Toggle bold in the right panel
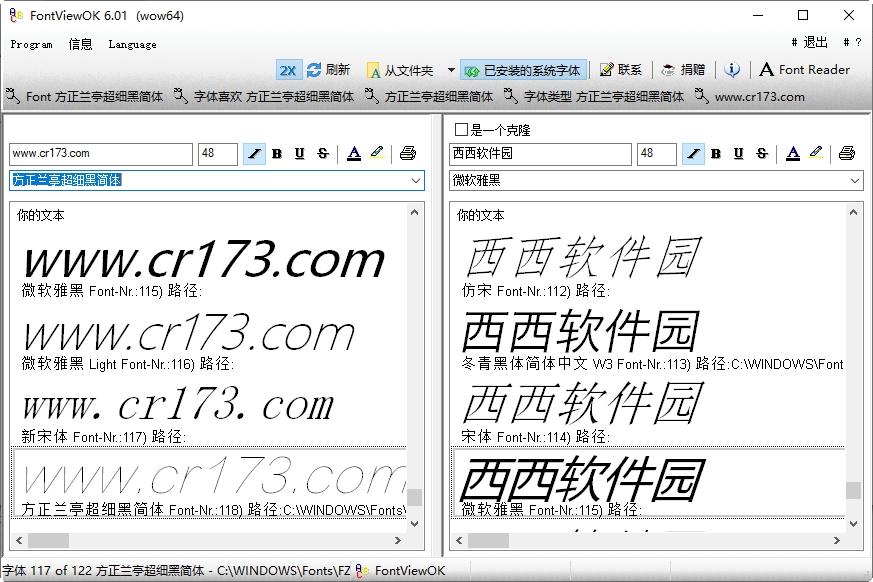Image resolution: width=873 pixels, height=582 pixels. pos(716,154)
